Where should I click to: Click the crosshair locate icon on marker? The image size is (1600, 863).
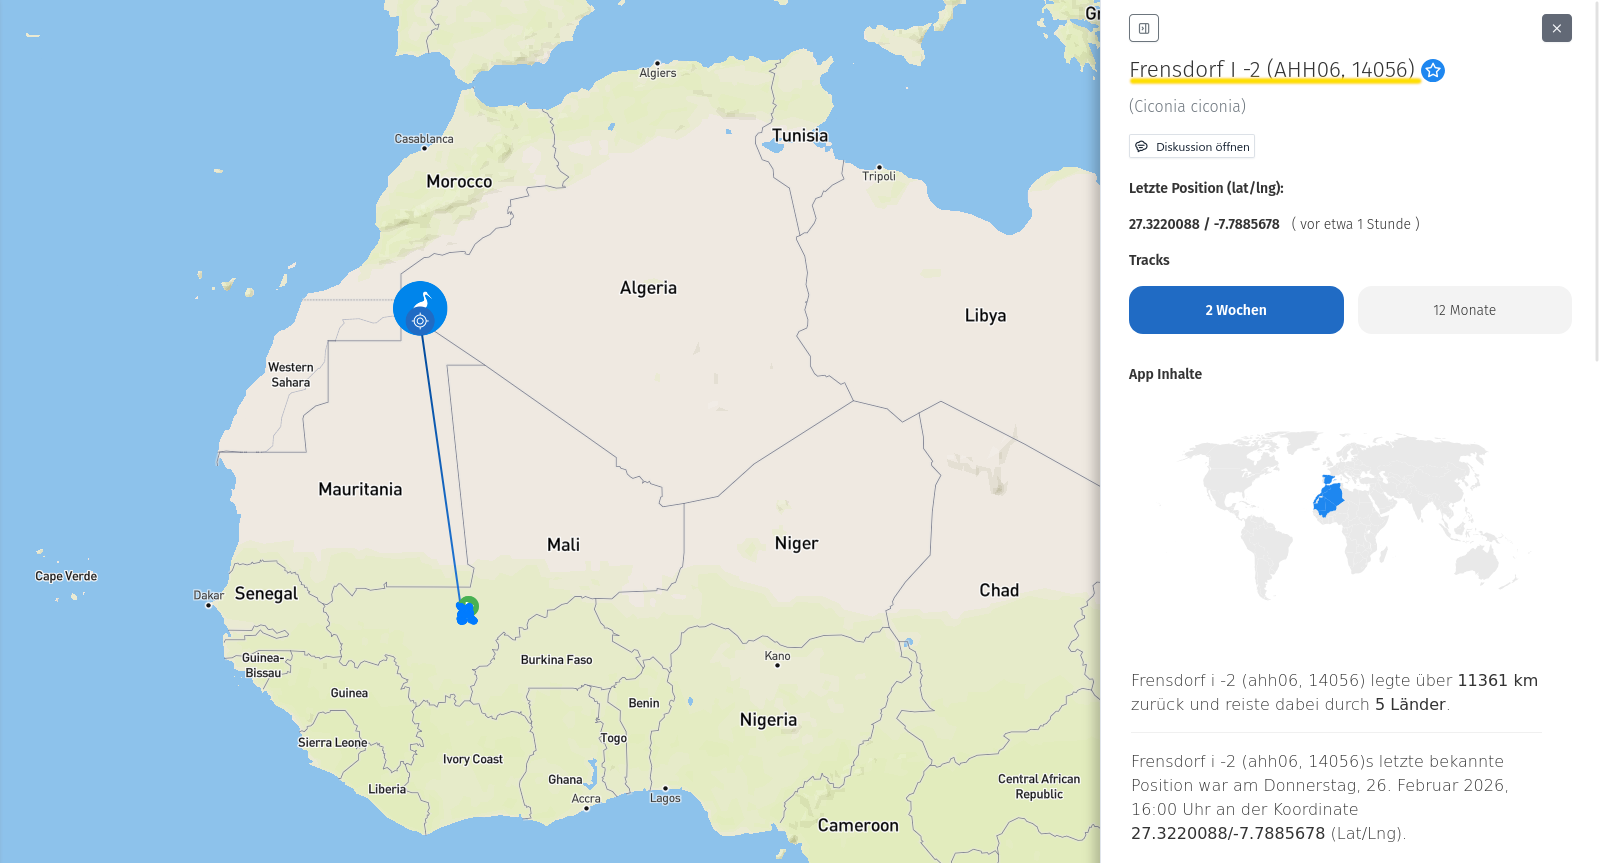[420, 321]
